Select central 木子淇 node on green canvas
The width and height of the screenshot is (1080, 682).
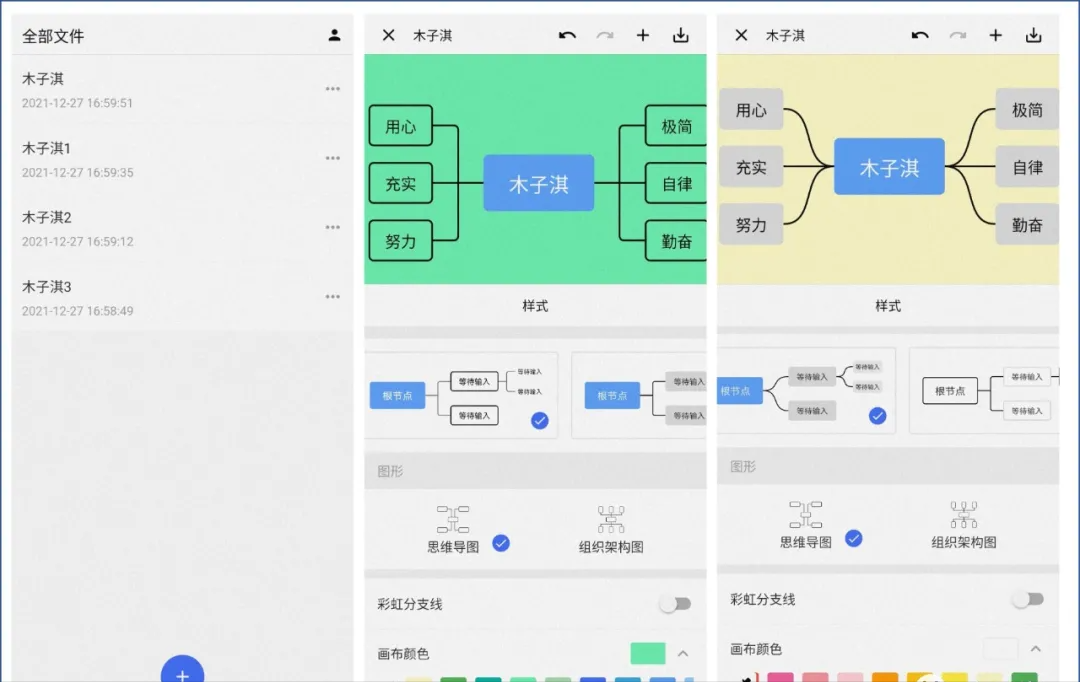pos(539,183)
